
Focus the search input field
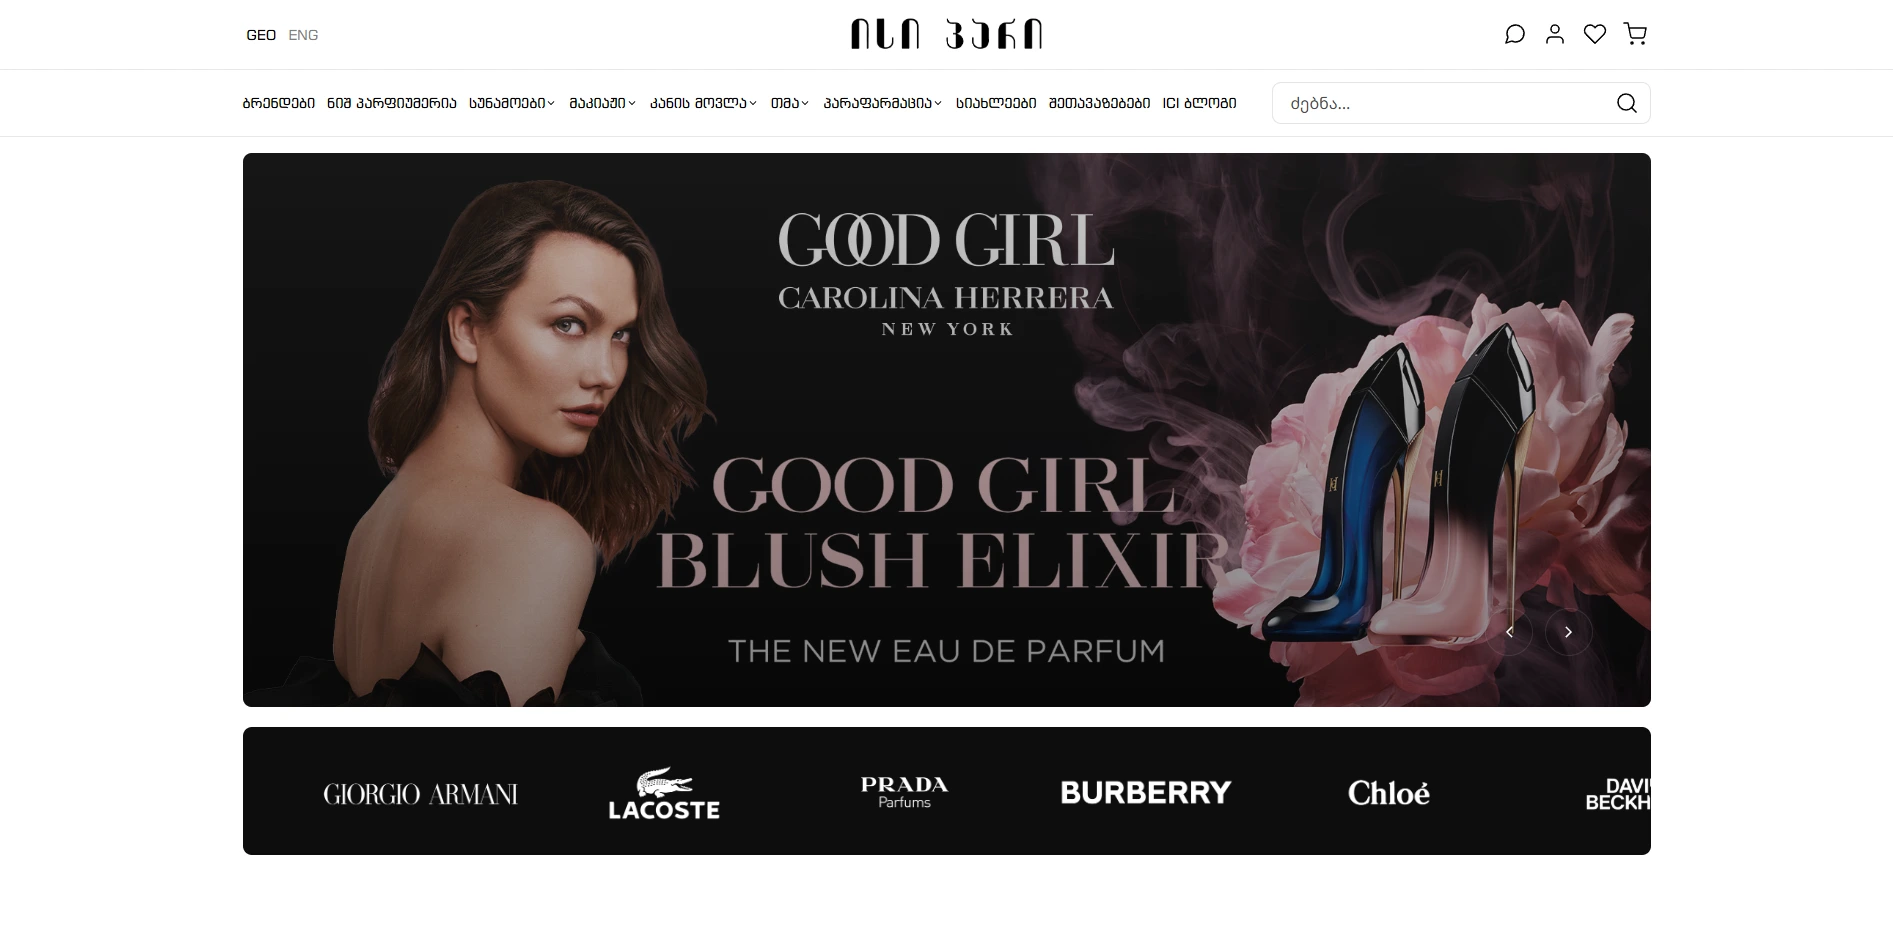pos(1445,103)
